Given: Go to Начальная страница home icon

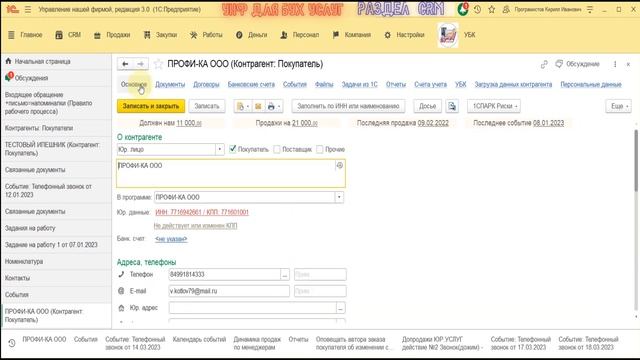Looking at the screenshot, I should click(8, 61).
